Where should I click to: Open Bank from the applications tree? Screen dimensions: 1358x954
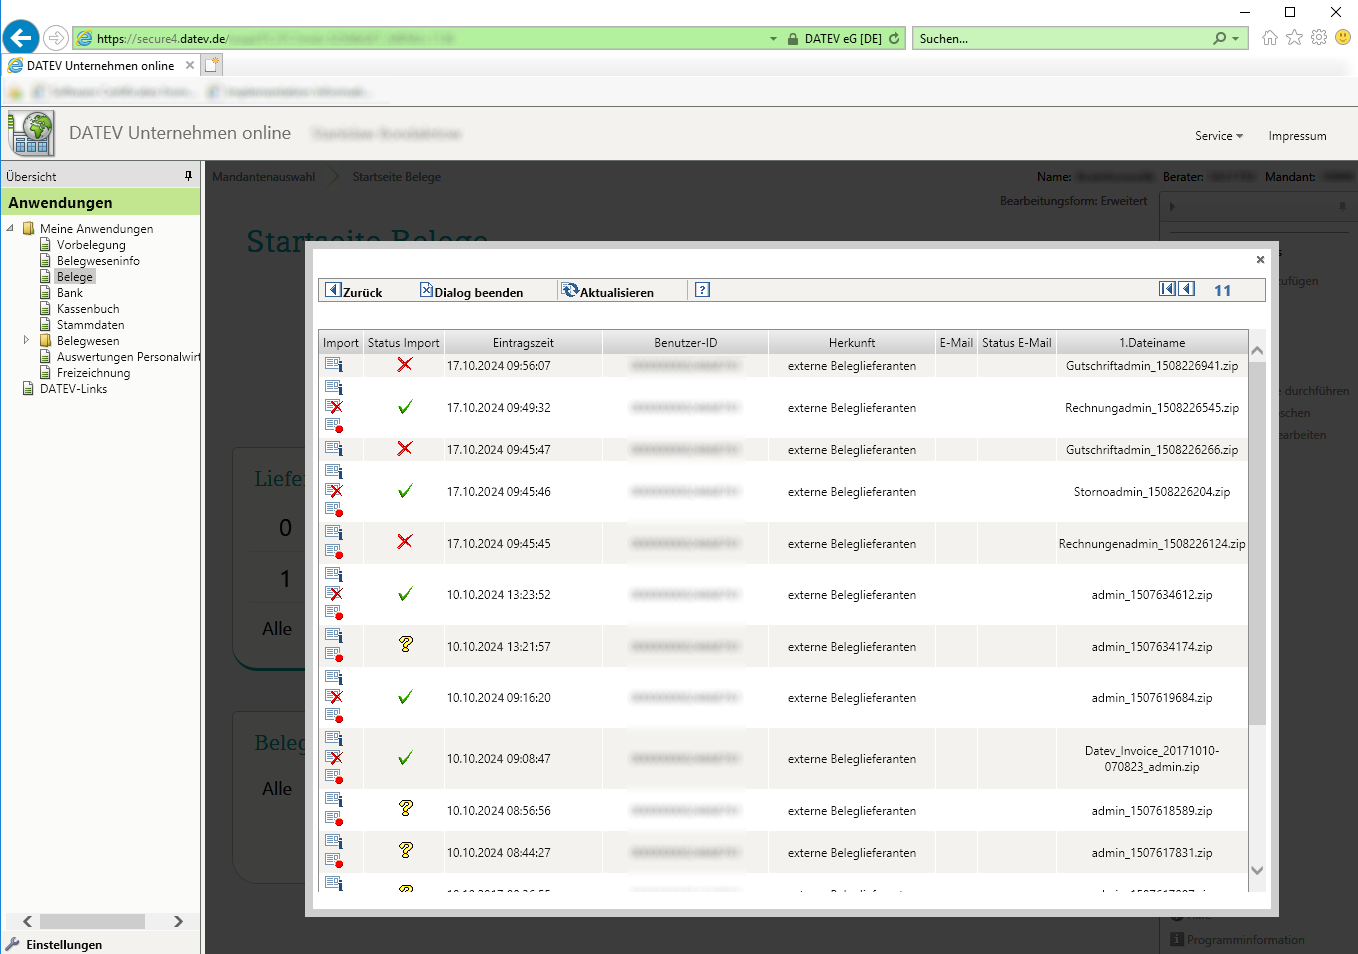70,293
